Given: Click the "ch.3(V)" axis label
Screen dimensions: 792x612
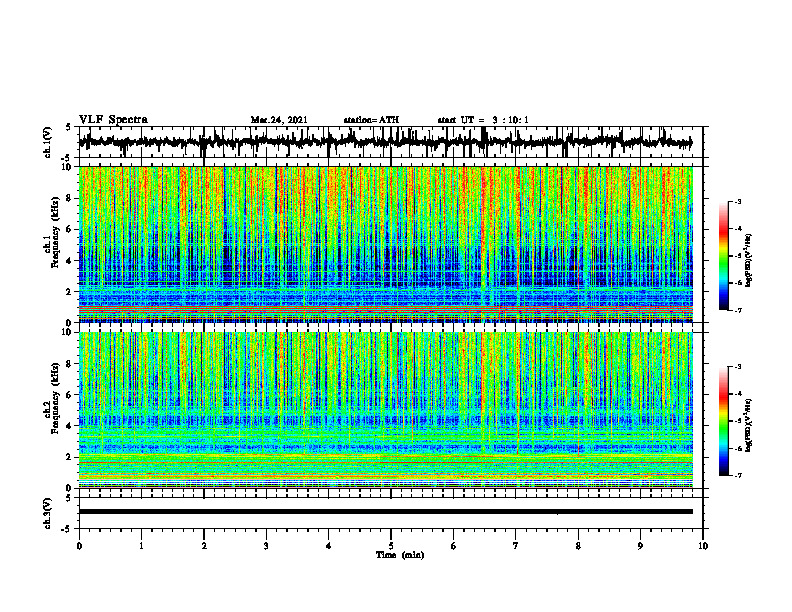Looking at the screenshot, I should coord(48,514).
